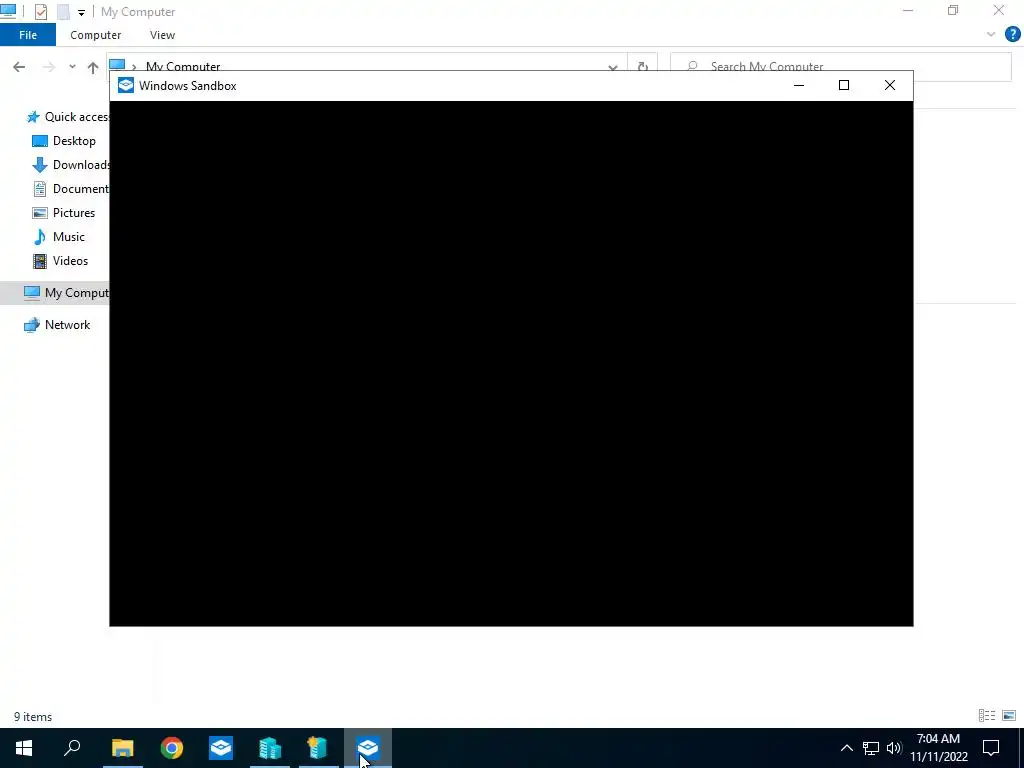Close the Windows Sandbox window
This screenshot has width=1024, height=768.
pos(889,86)
